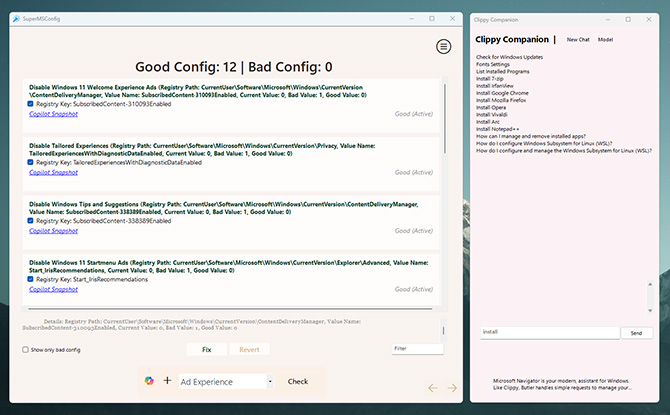Image resolution: width=670 pixels, height=415 pixels.
Task: Select Install Notepad++ suggestion
Action: [x=498, y=129]
